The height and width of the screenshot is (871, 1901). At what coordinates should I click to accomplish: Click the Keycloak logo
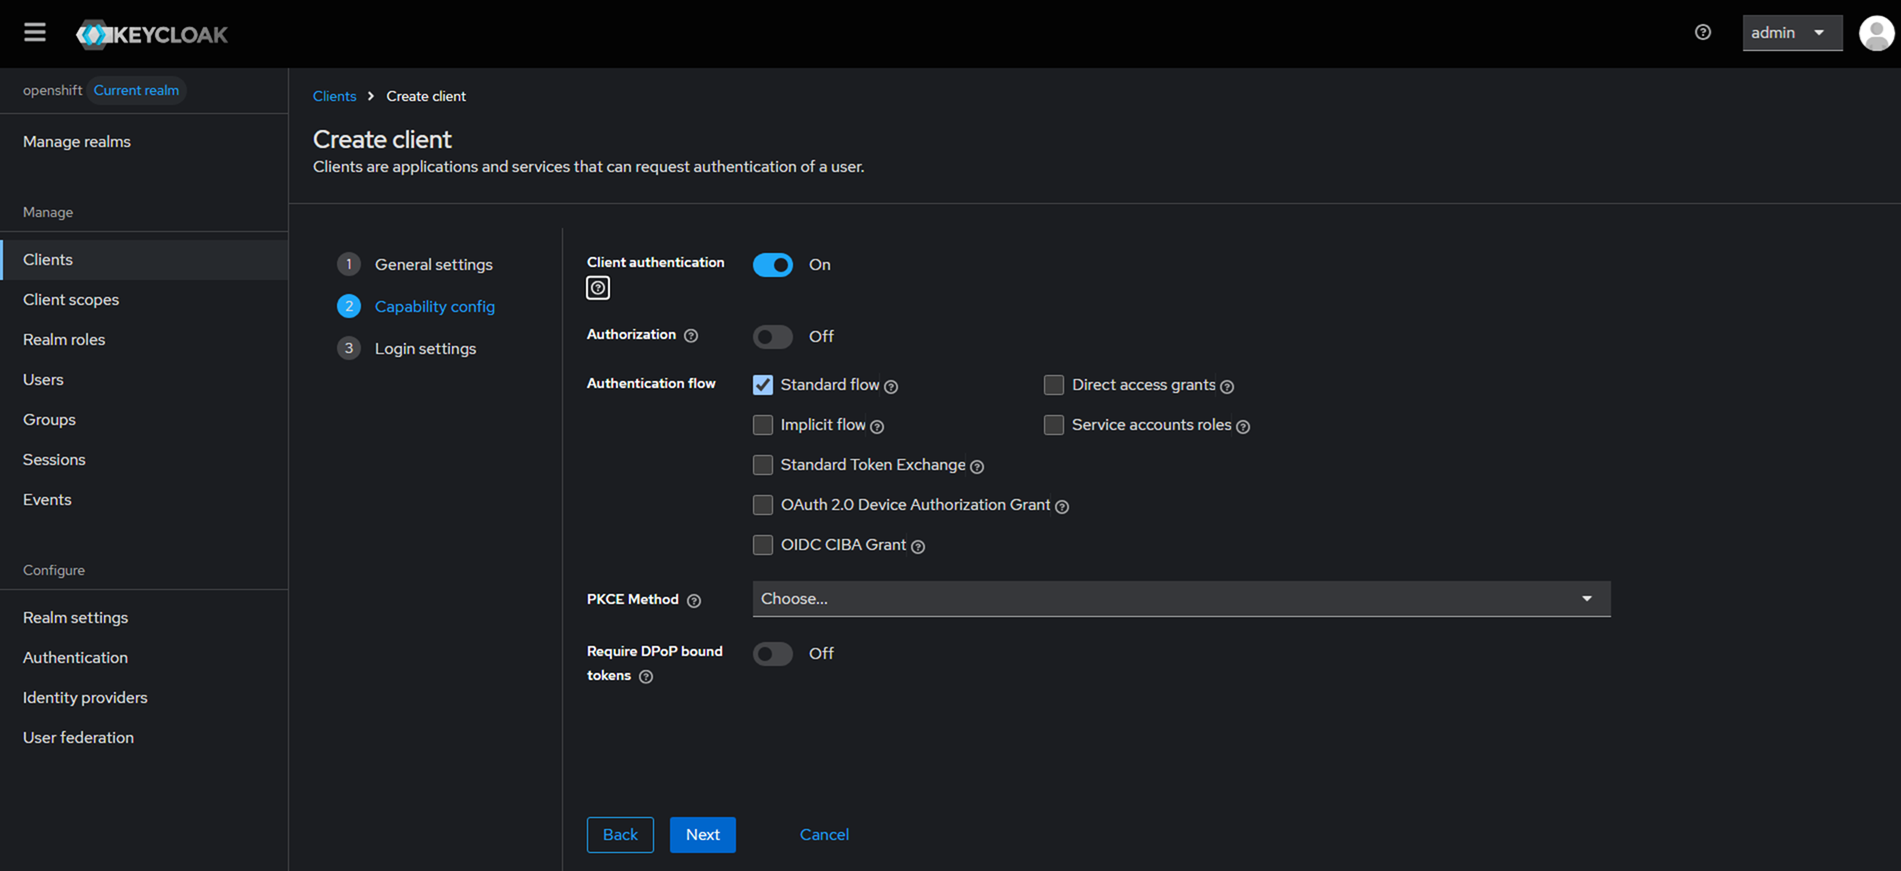click(x=152, y=34)
